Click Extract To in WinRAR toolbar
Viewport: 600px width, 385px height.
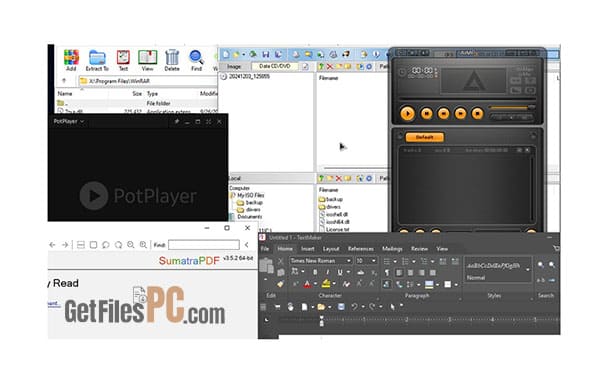pyautogui.click(x=97, y=60)
